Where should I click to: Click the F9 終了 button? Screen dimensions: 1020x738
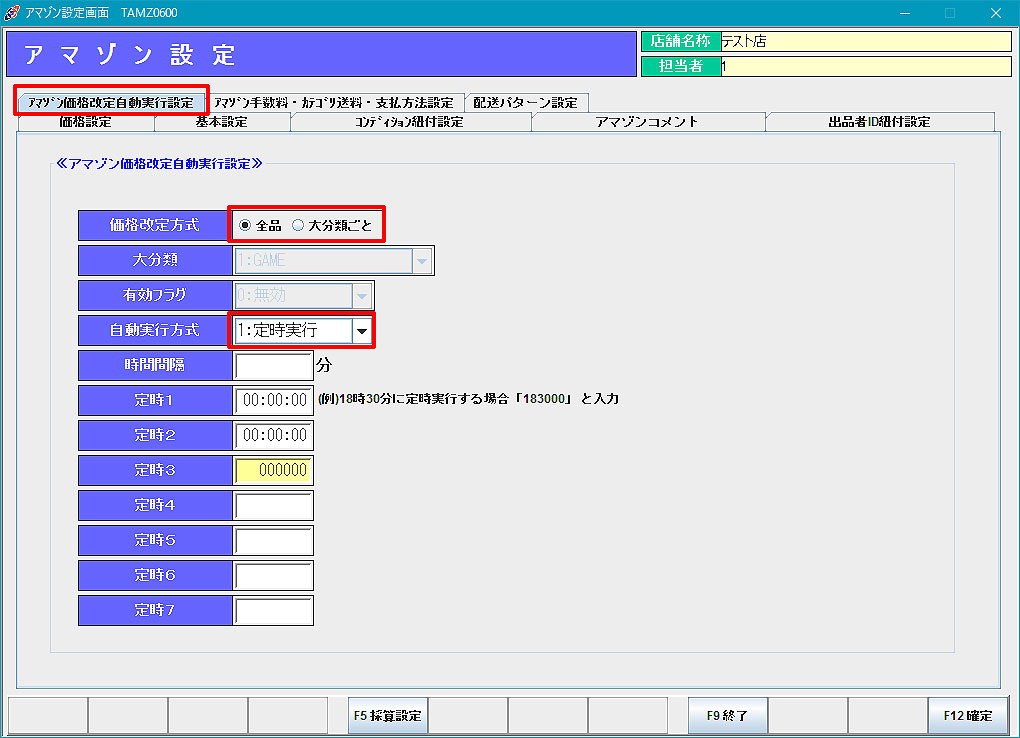[x=727, y=716]
